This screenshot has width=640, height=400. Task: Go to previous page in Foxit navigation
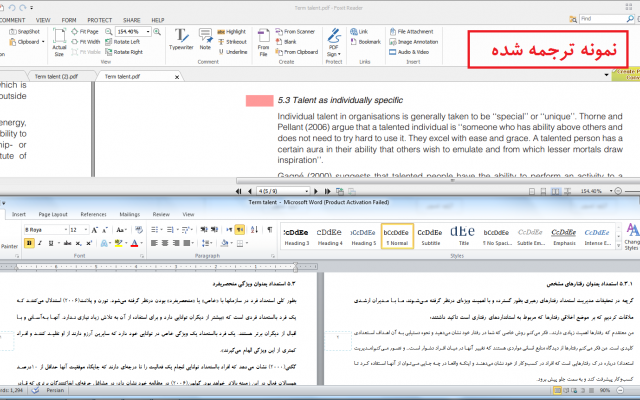(250, 191)
